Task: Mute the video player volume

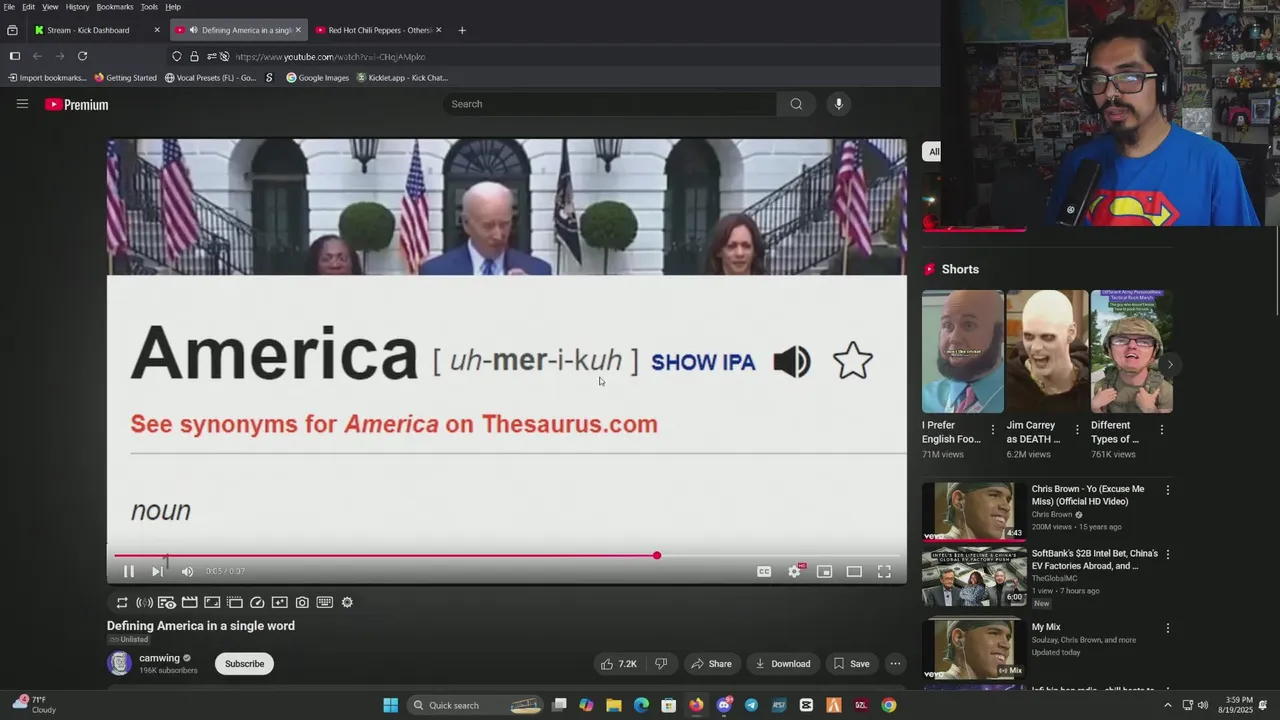Action: click(x=187, y=571)
